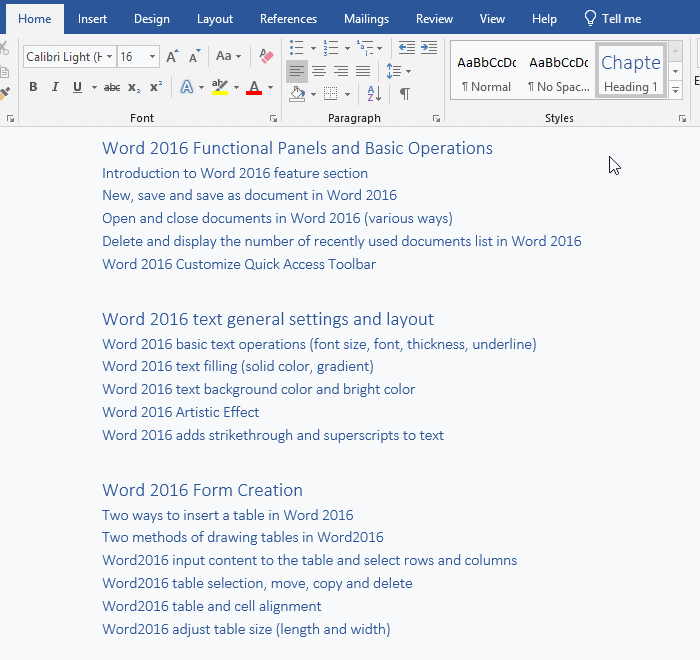This screenshot has height=660, width=700.
Task: Apply the Heading 1 style
Action: tap(630, 71)
